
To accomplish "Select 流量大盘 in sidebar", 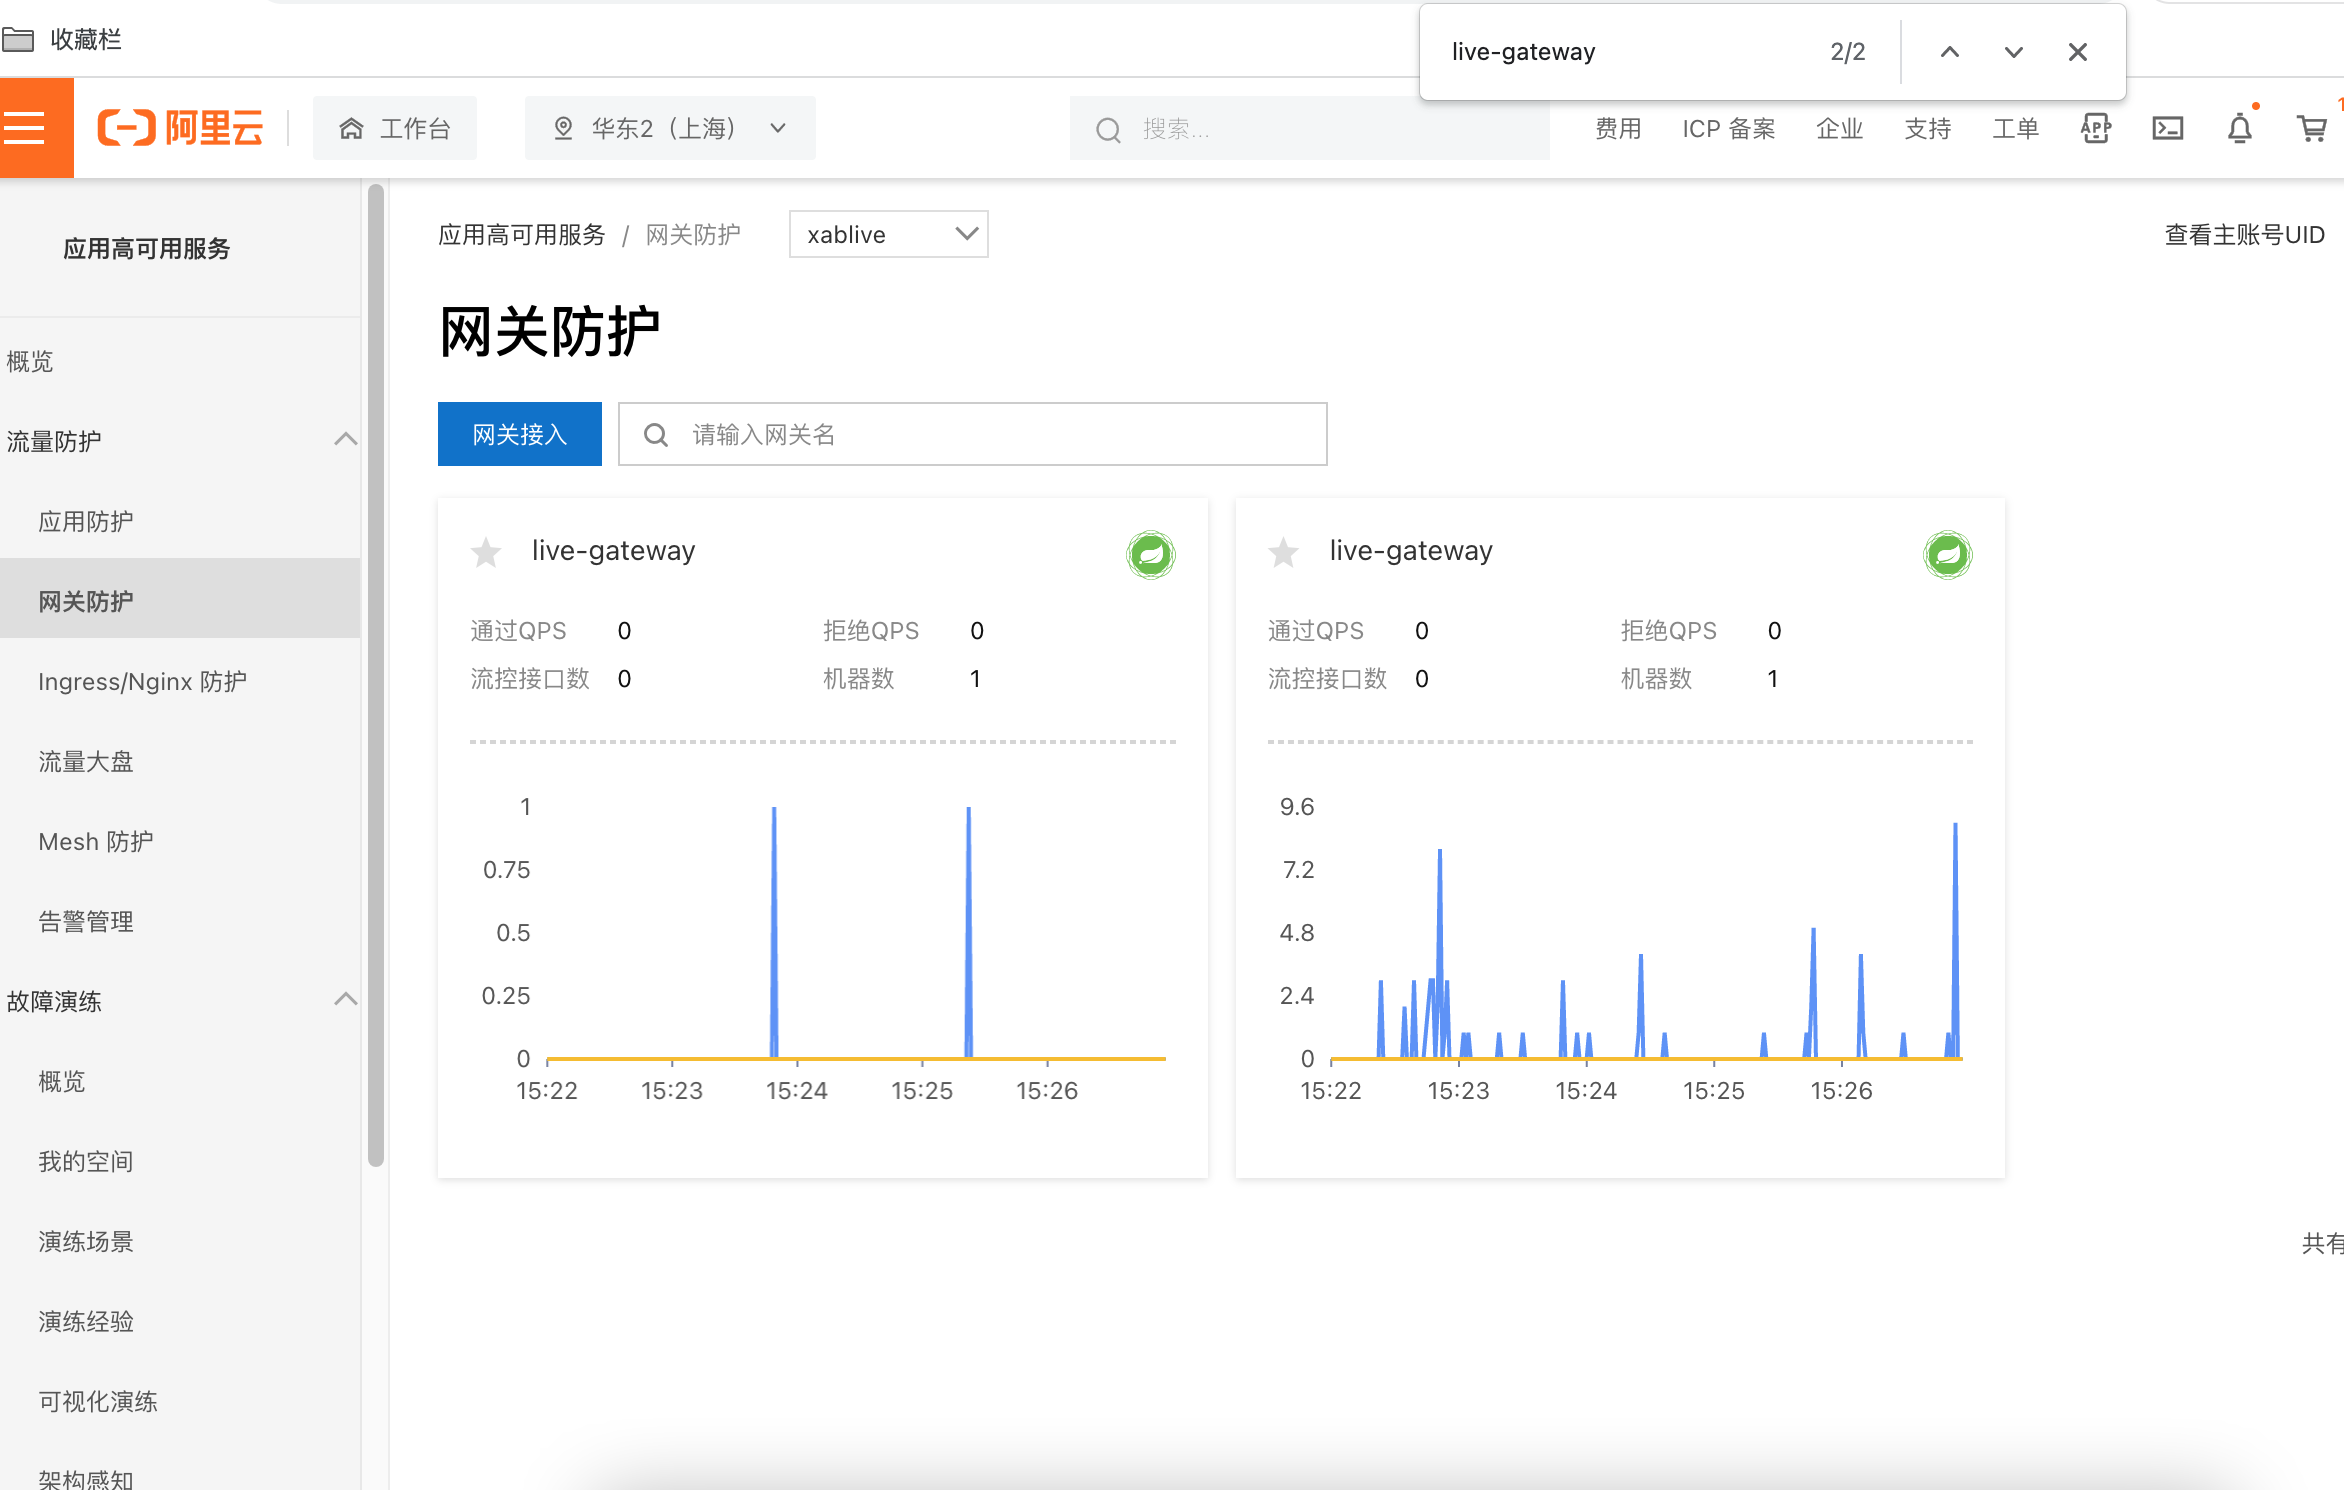I will (86, 761).
